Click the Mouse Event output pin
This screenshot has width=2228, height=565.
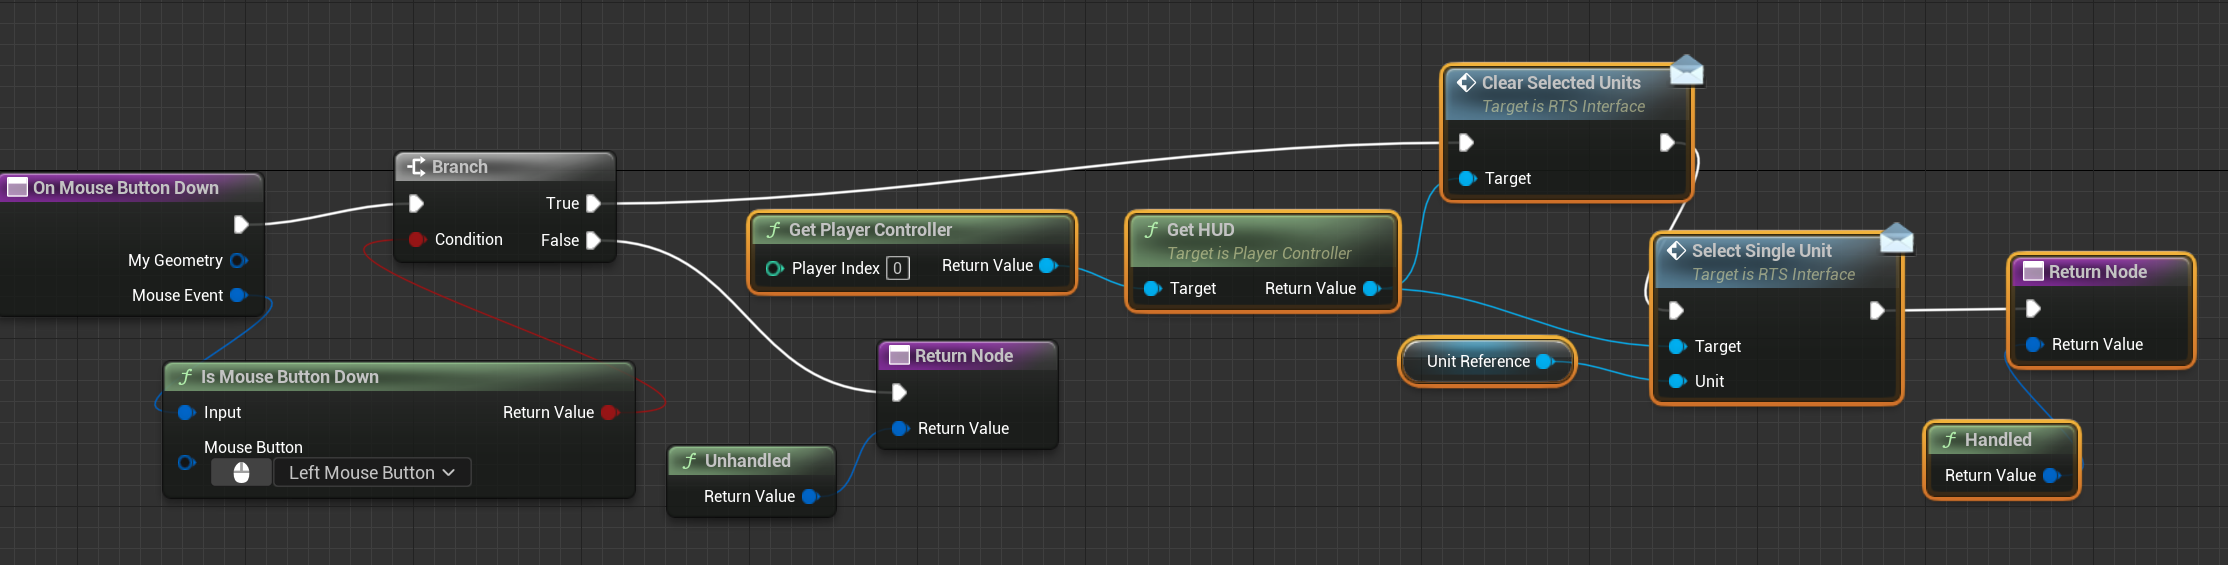coord(238,295)
